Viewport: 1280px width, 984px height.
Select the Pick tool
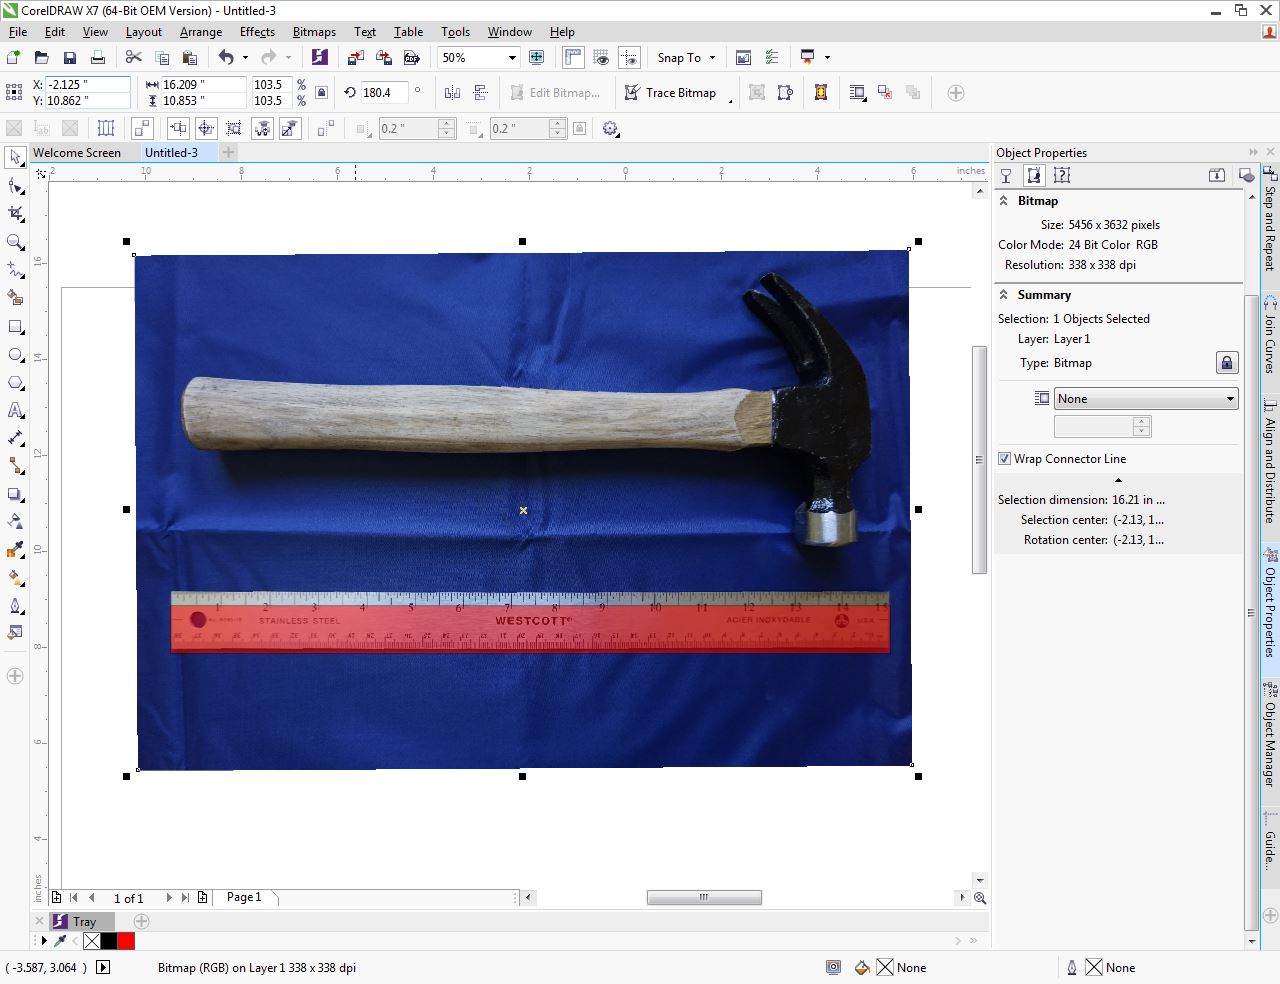[15, 158]
